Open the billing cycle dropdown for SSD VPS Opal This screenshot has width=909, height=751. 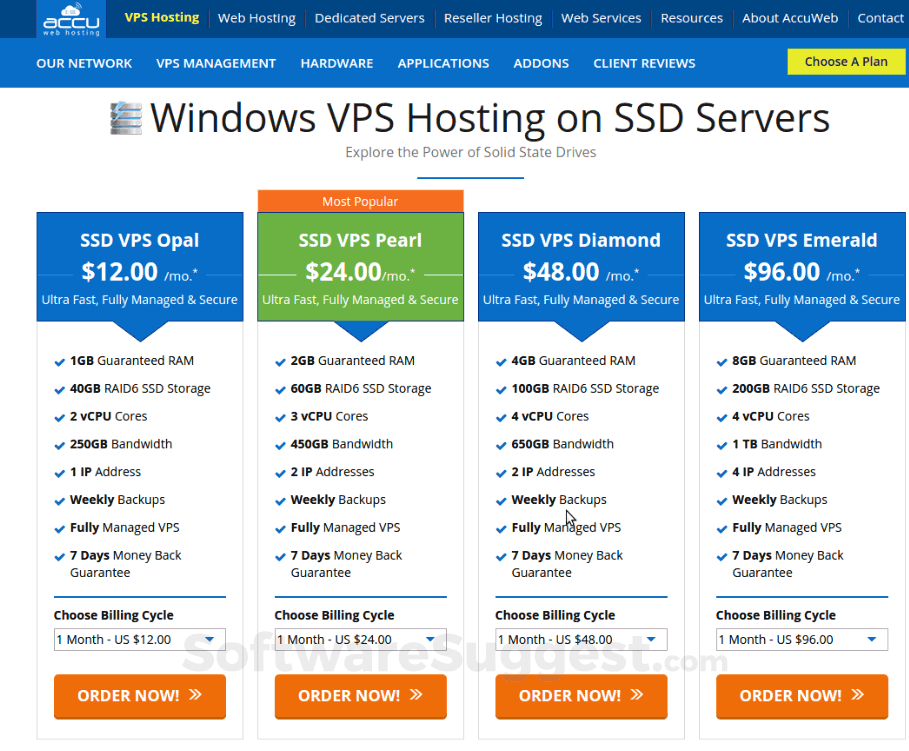pyautogui.click(x=139, y=639)
